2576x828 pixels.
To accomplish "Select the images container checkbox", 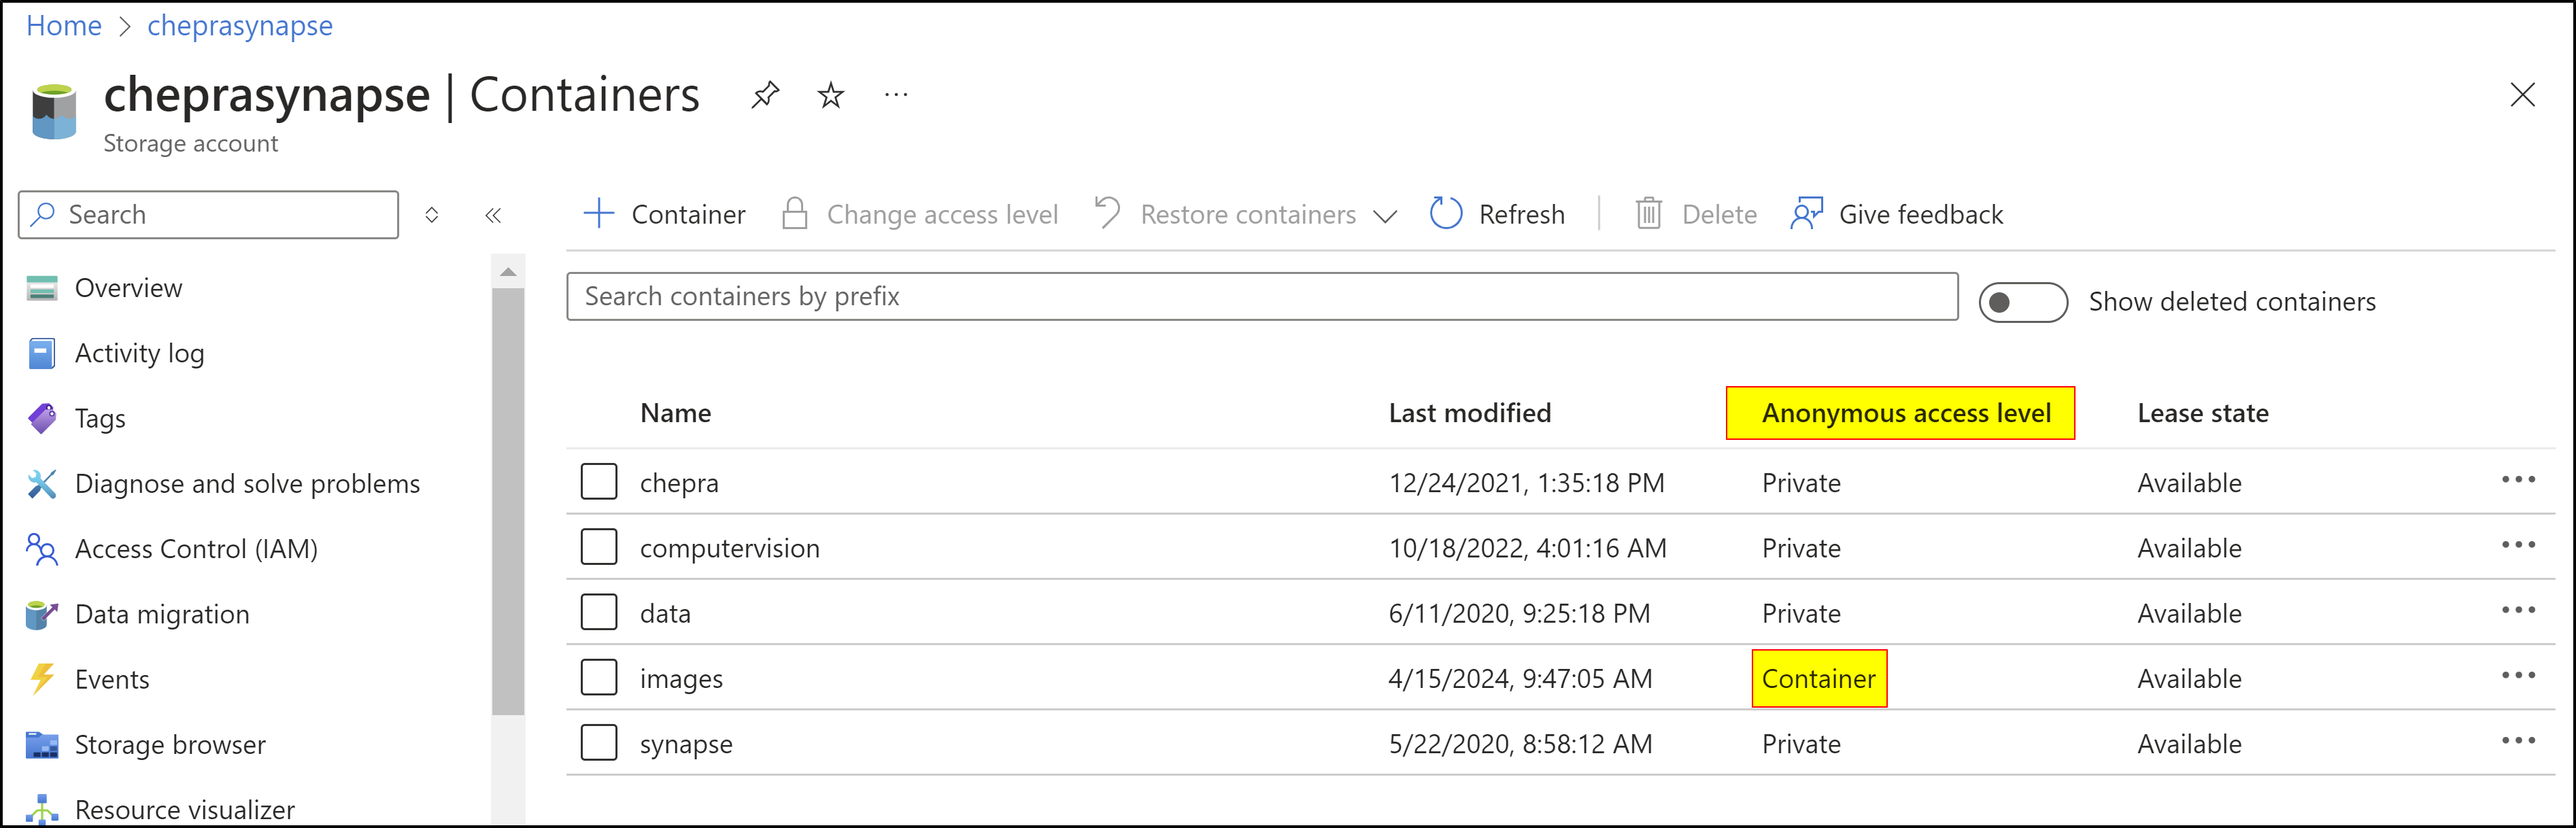I will [598, 678].
